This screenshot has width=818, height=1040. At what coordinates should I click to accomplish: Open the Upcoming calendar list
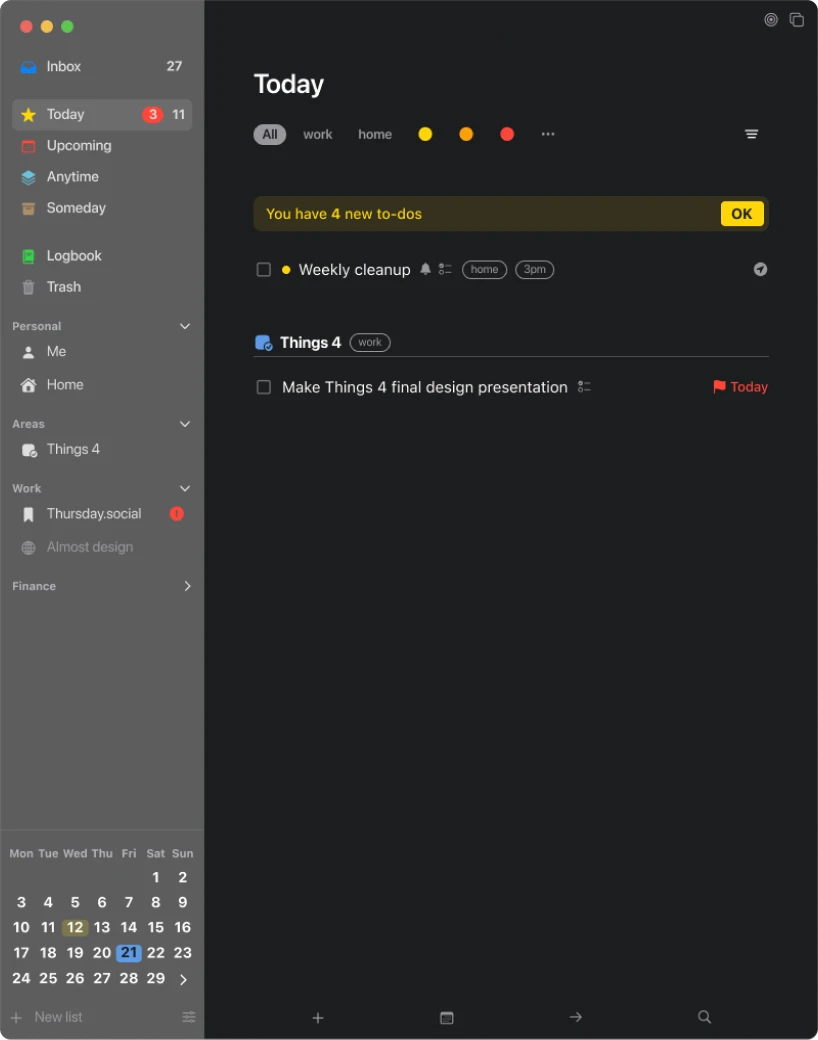[102, 145]
